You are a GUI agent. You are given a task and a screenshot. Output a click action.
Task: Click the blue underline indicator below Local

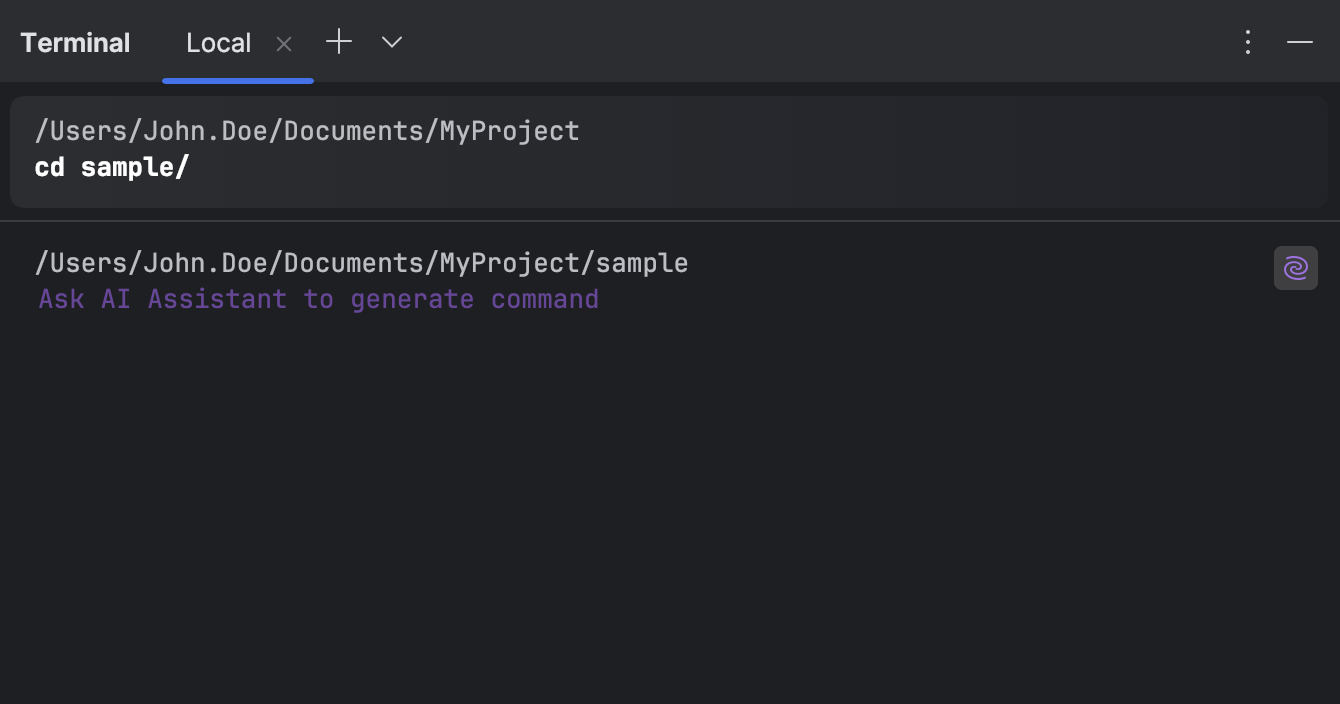238,80
